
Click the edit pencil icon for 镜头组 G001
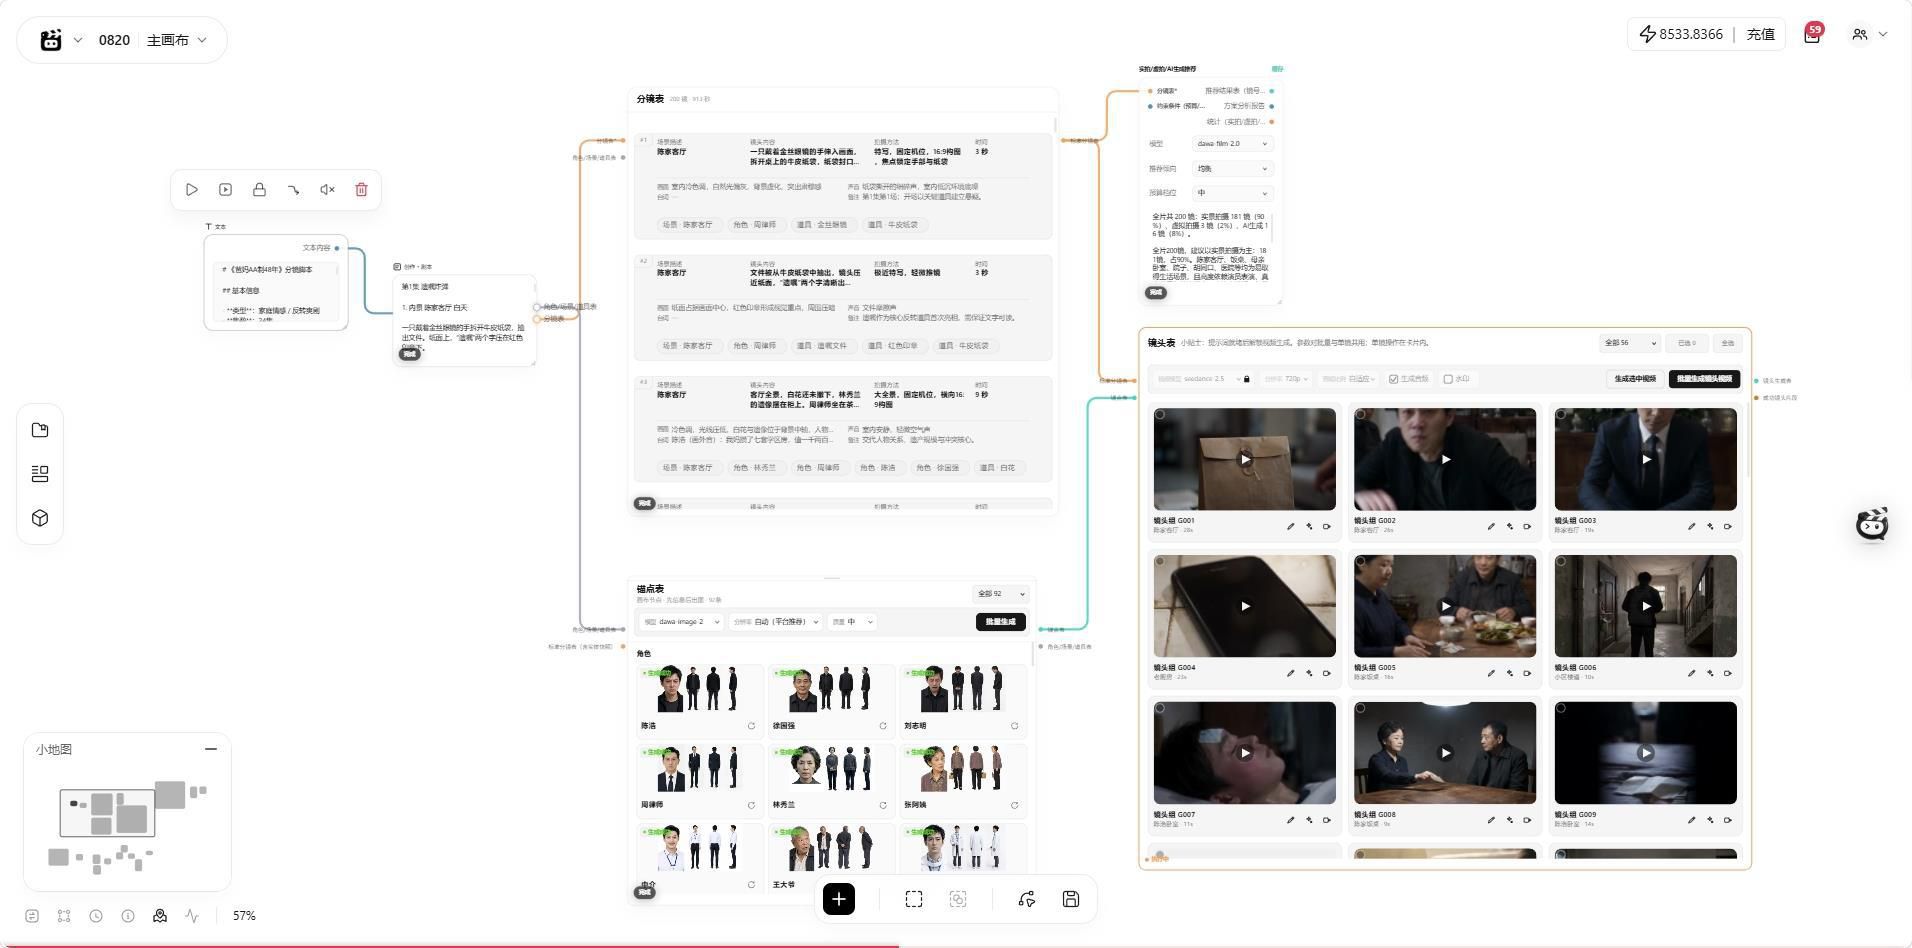click(x=1290, y=526)
